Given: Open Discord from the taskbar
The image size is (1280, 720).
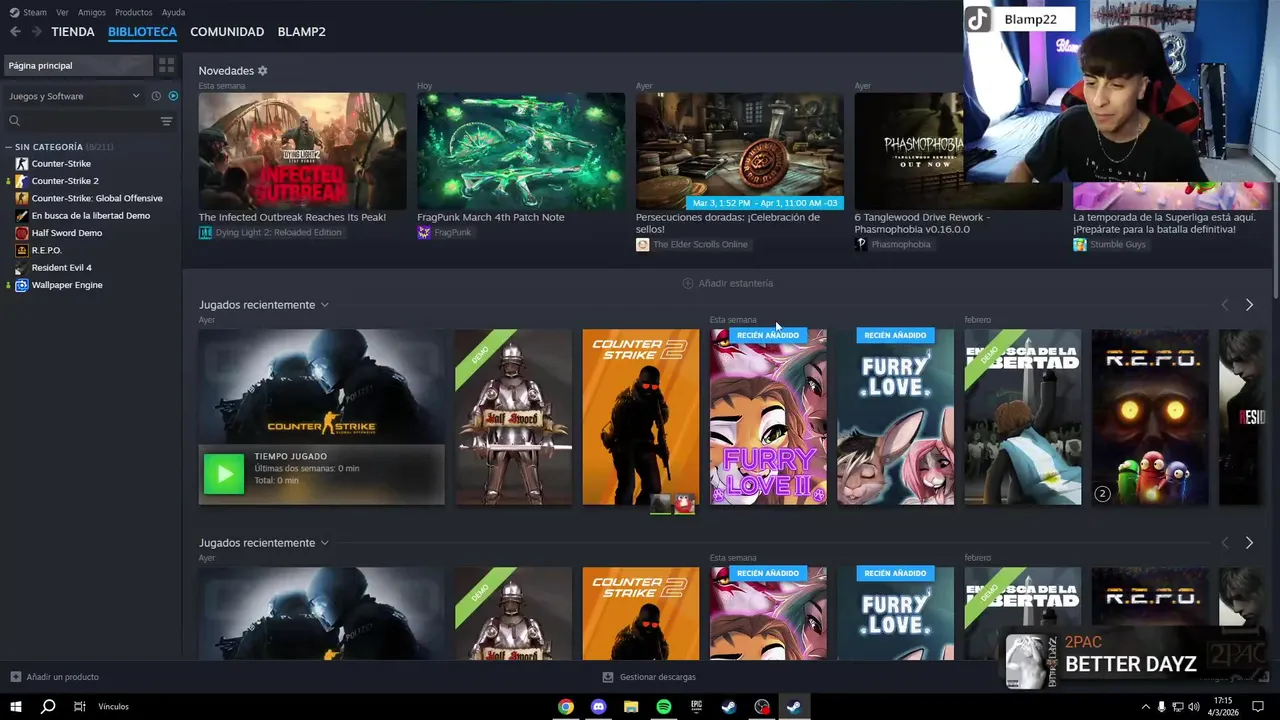Looking at the screenshot, I should tap(599, 706).
